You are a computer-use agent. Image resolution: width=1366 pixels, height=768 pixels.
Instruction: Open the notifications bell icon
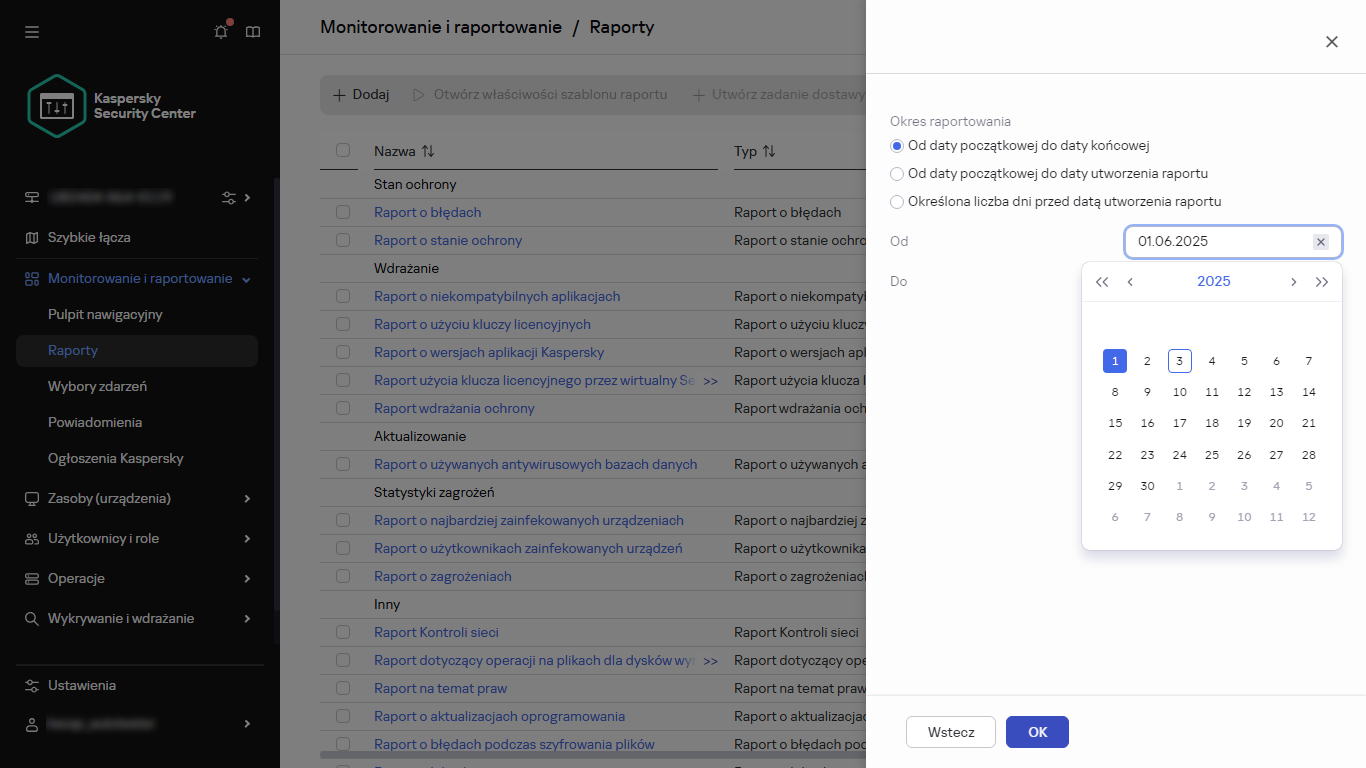[x=221, y=32]
